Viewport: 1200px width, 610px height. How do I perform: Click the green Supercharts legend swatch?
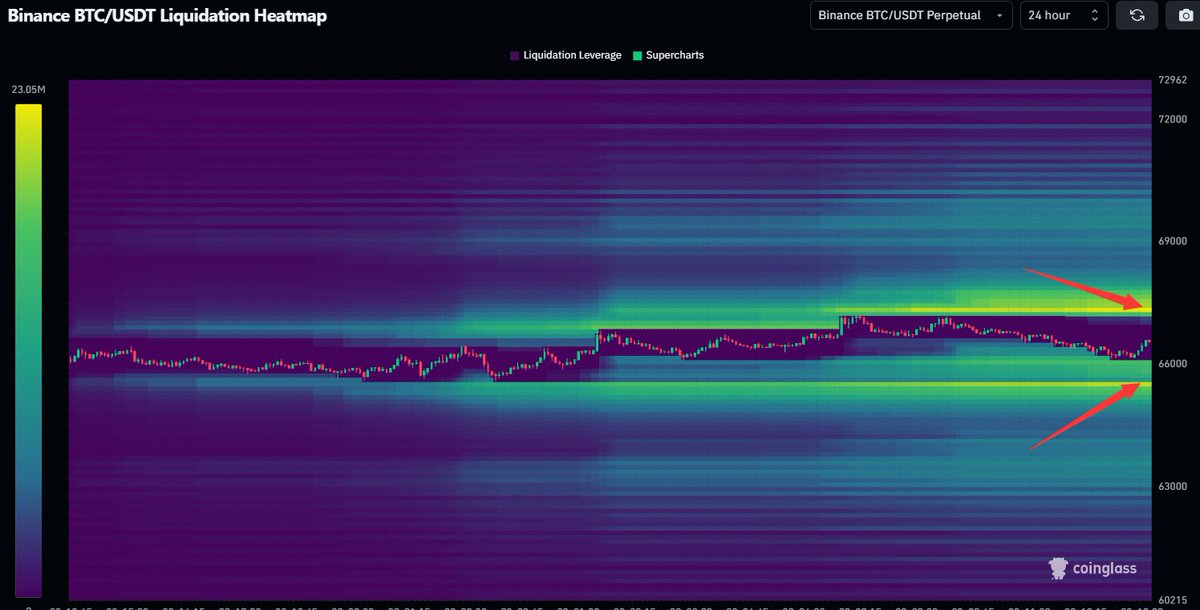[638, 56]
